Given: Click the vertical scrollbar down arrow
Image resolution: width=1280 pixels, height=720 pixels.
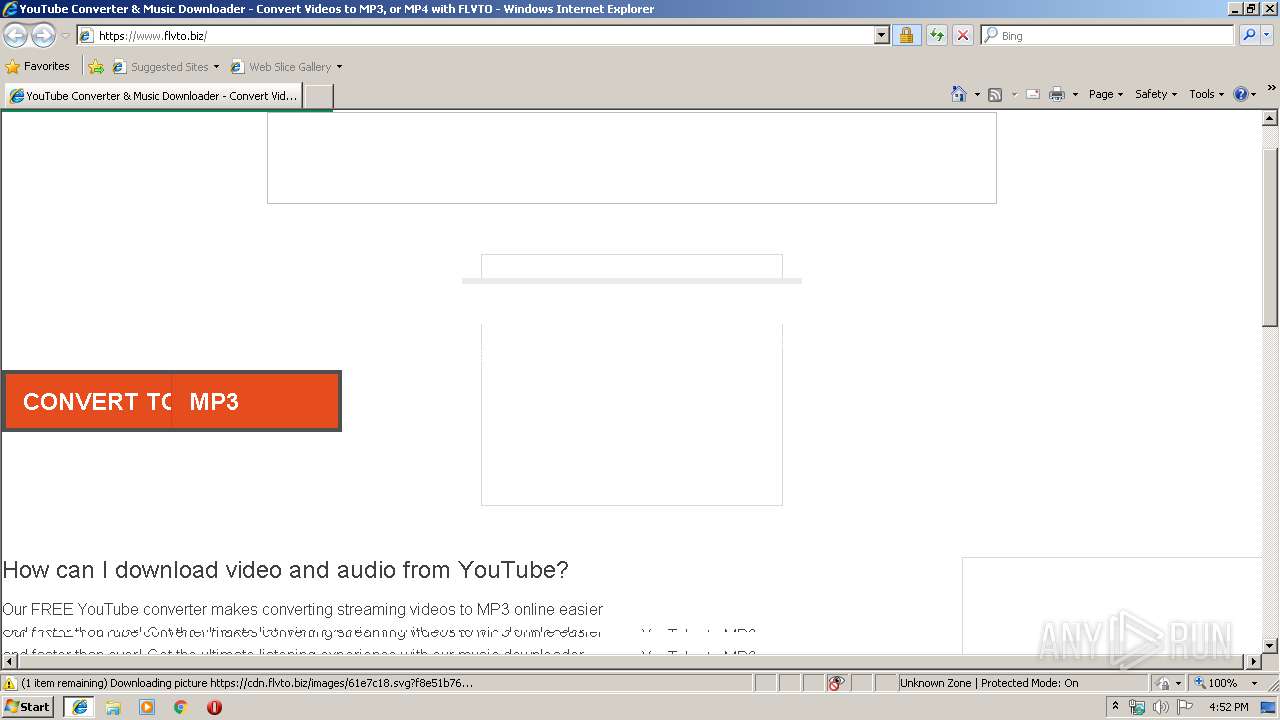Looking at the screenshot, I should [x=1270, y=646].
